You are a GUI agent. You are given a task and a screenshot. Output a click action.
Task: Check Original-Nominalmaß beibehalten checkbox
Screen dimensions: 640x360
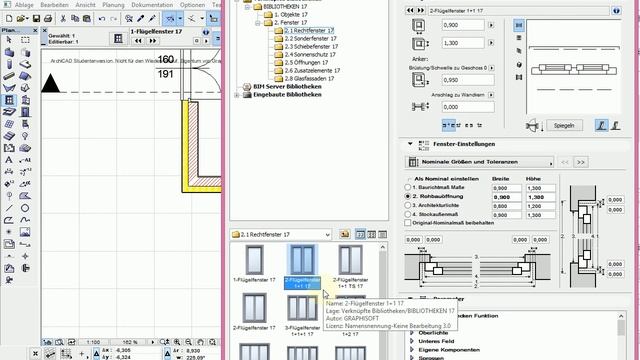tap(407, 223)
